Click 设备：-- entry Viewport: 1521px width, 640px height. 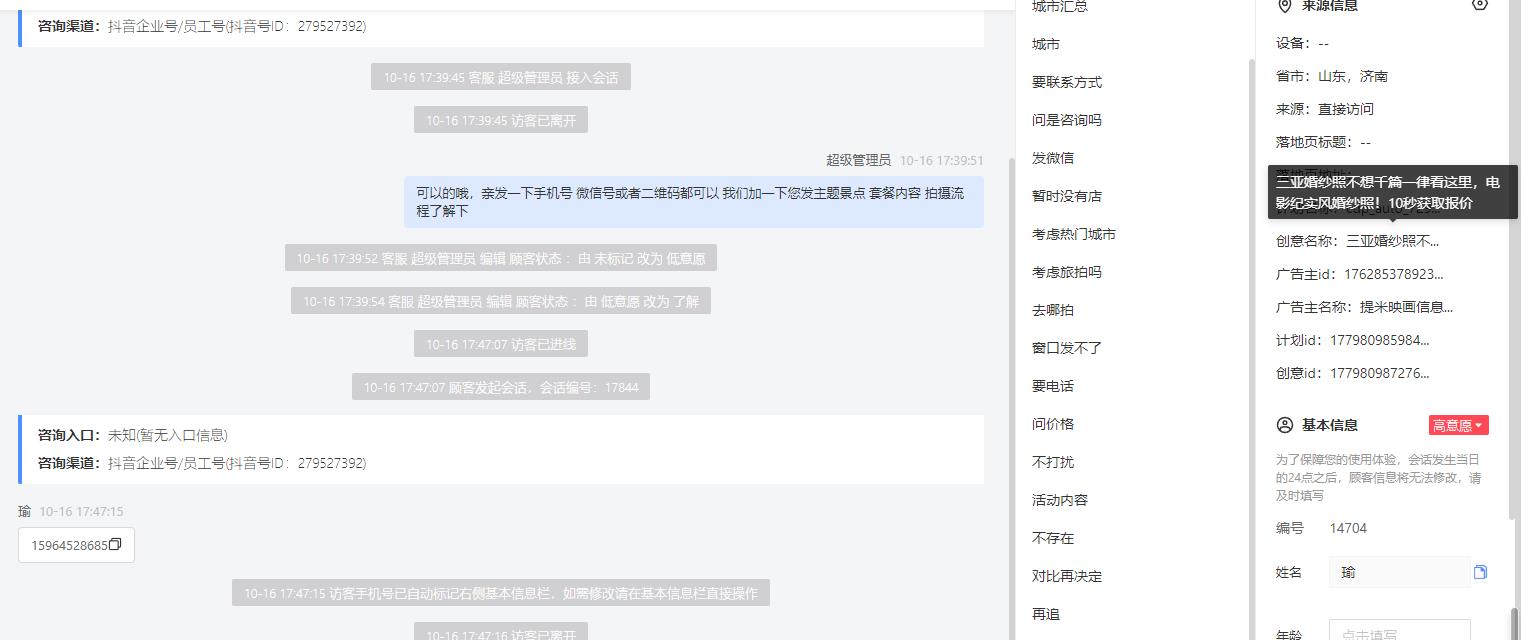(1302, 43)
